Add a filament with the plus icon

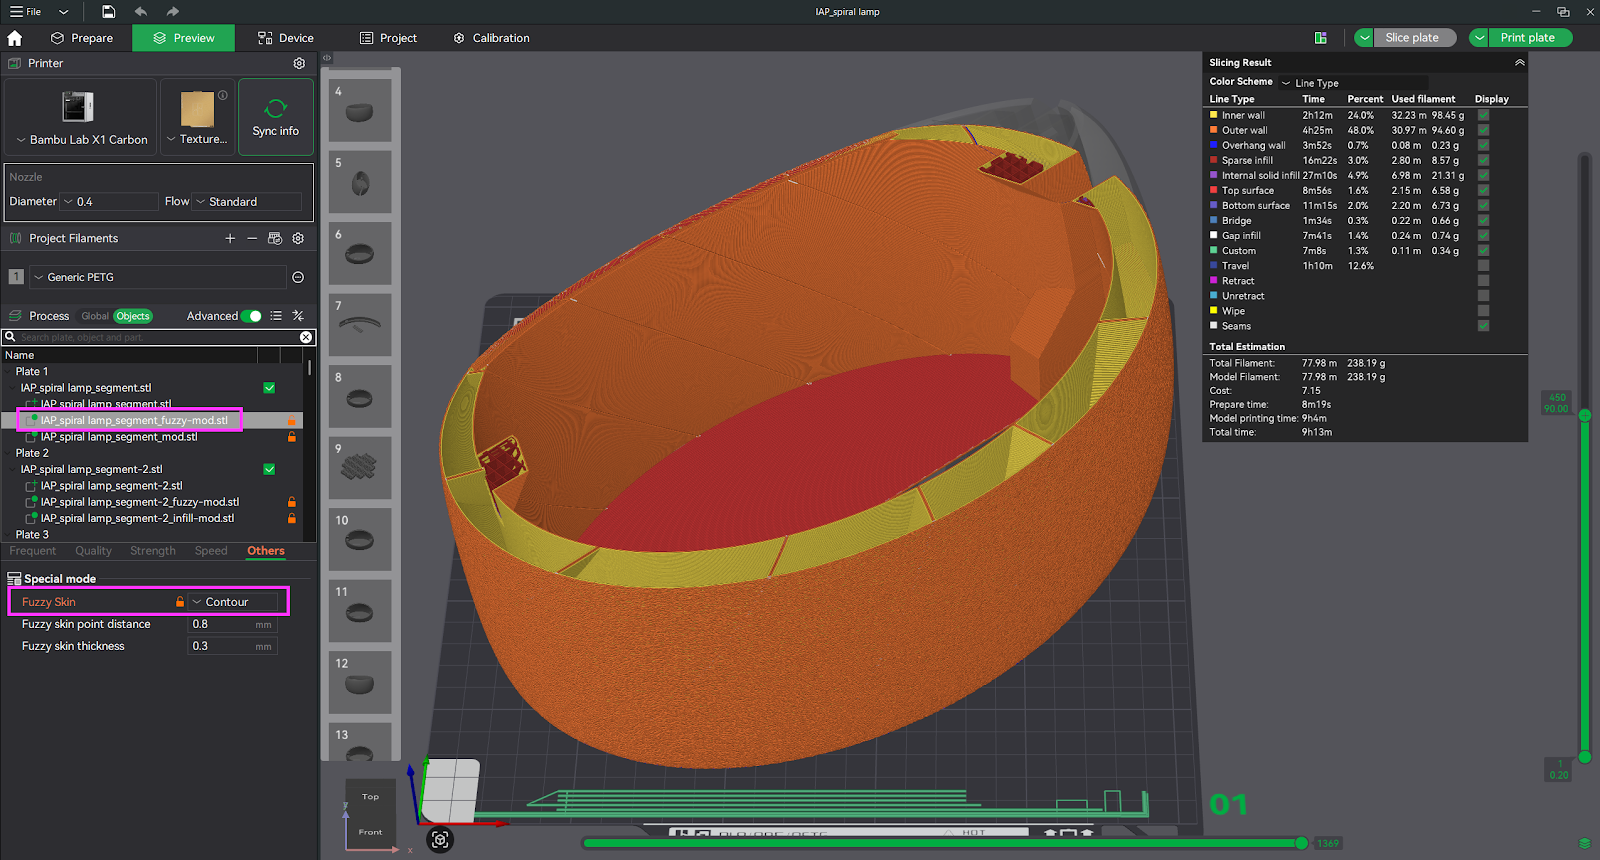[x=230, y=238]
